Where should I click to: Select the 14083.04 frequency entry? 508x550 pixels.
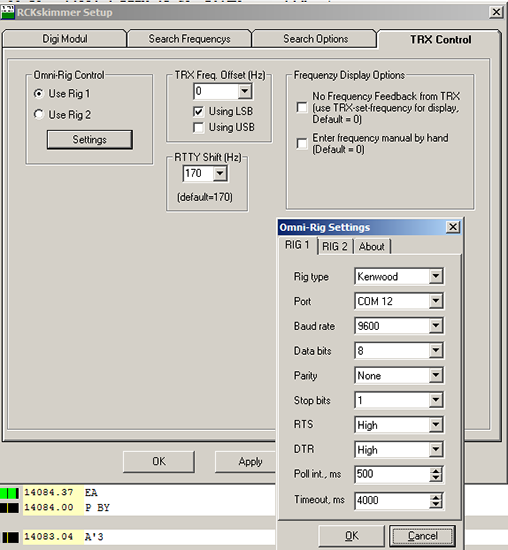48,536
